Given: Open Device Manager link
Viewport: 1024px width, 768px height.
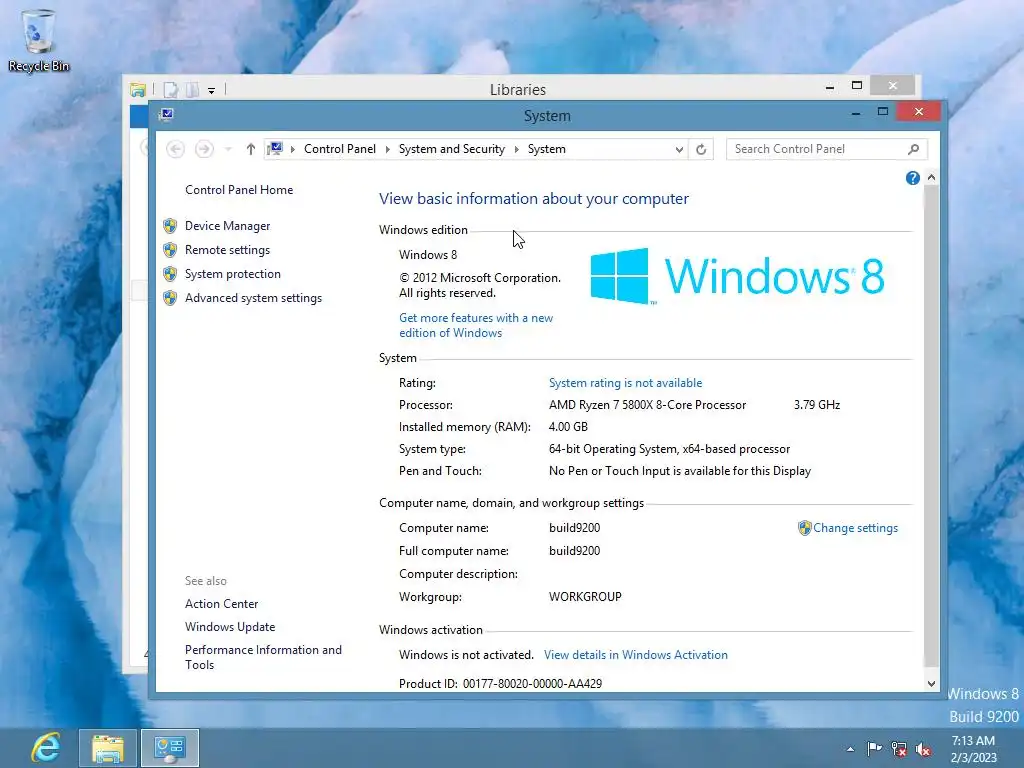Looking at the screenshot, I should 227,226.
